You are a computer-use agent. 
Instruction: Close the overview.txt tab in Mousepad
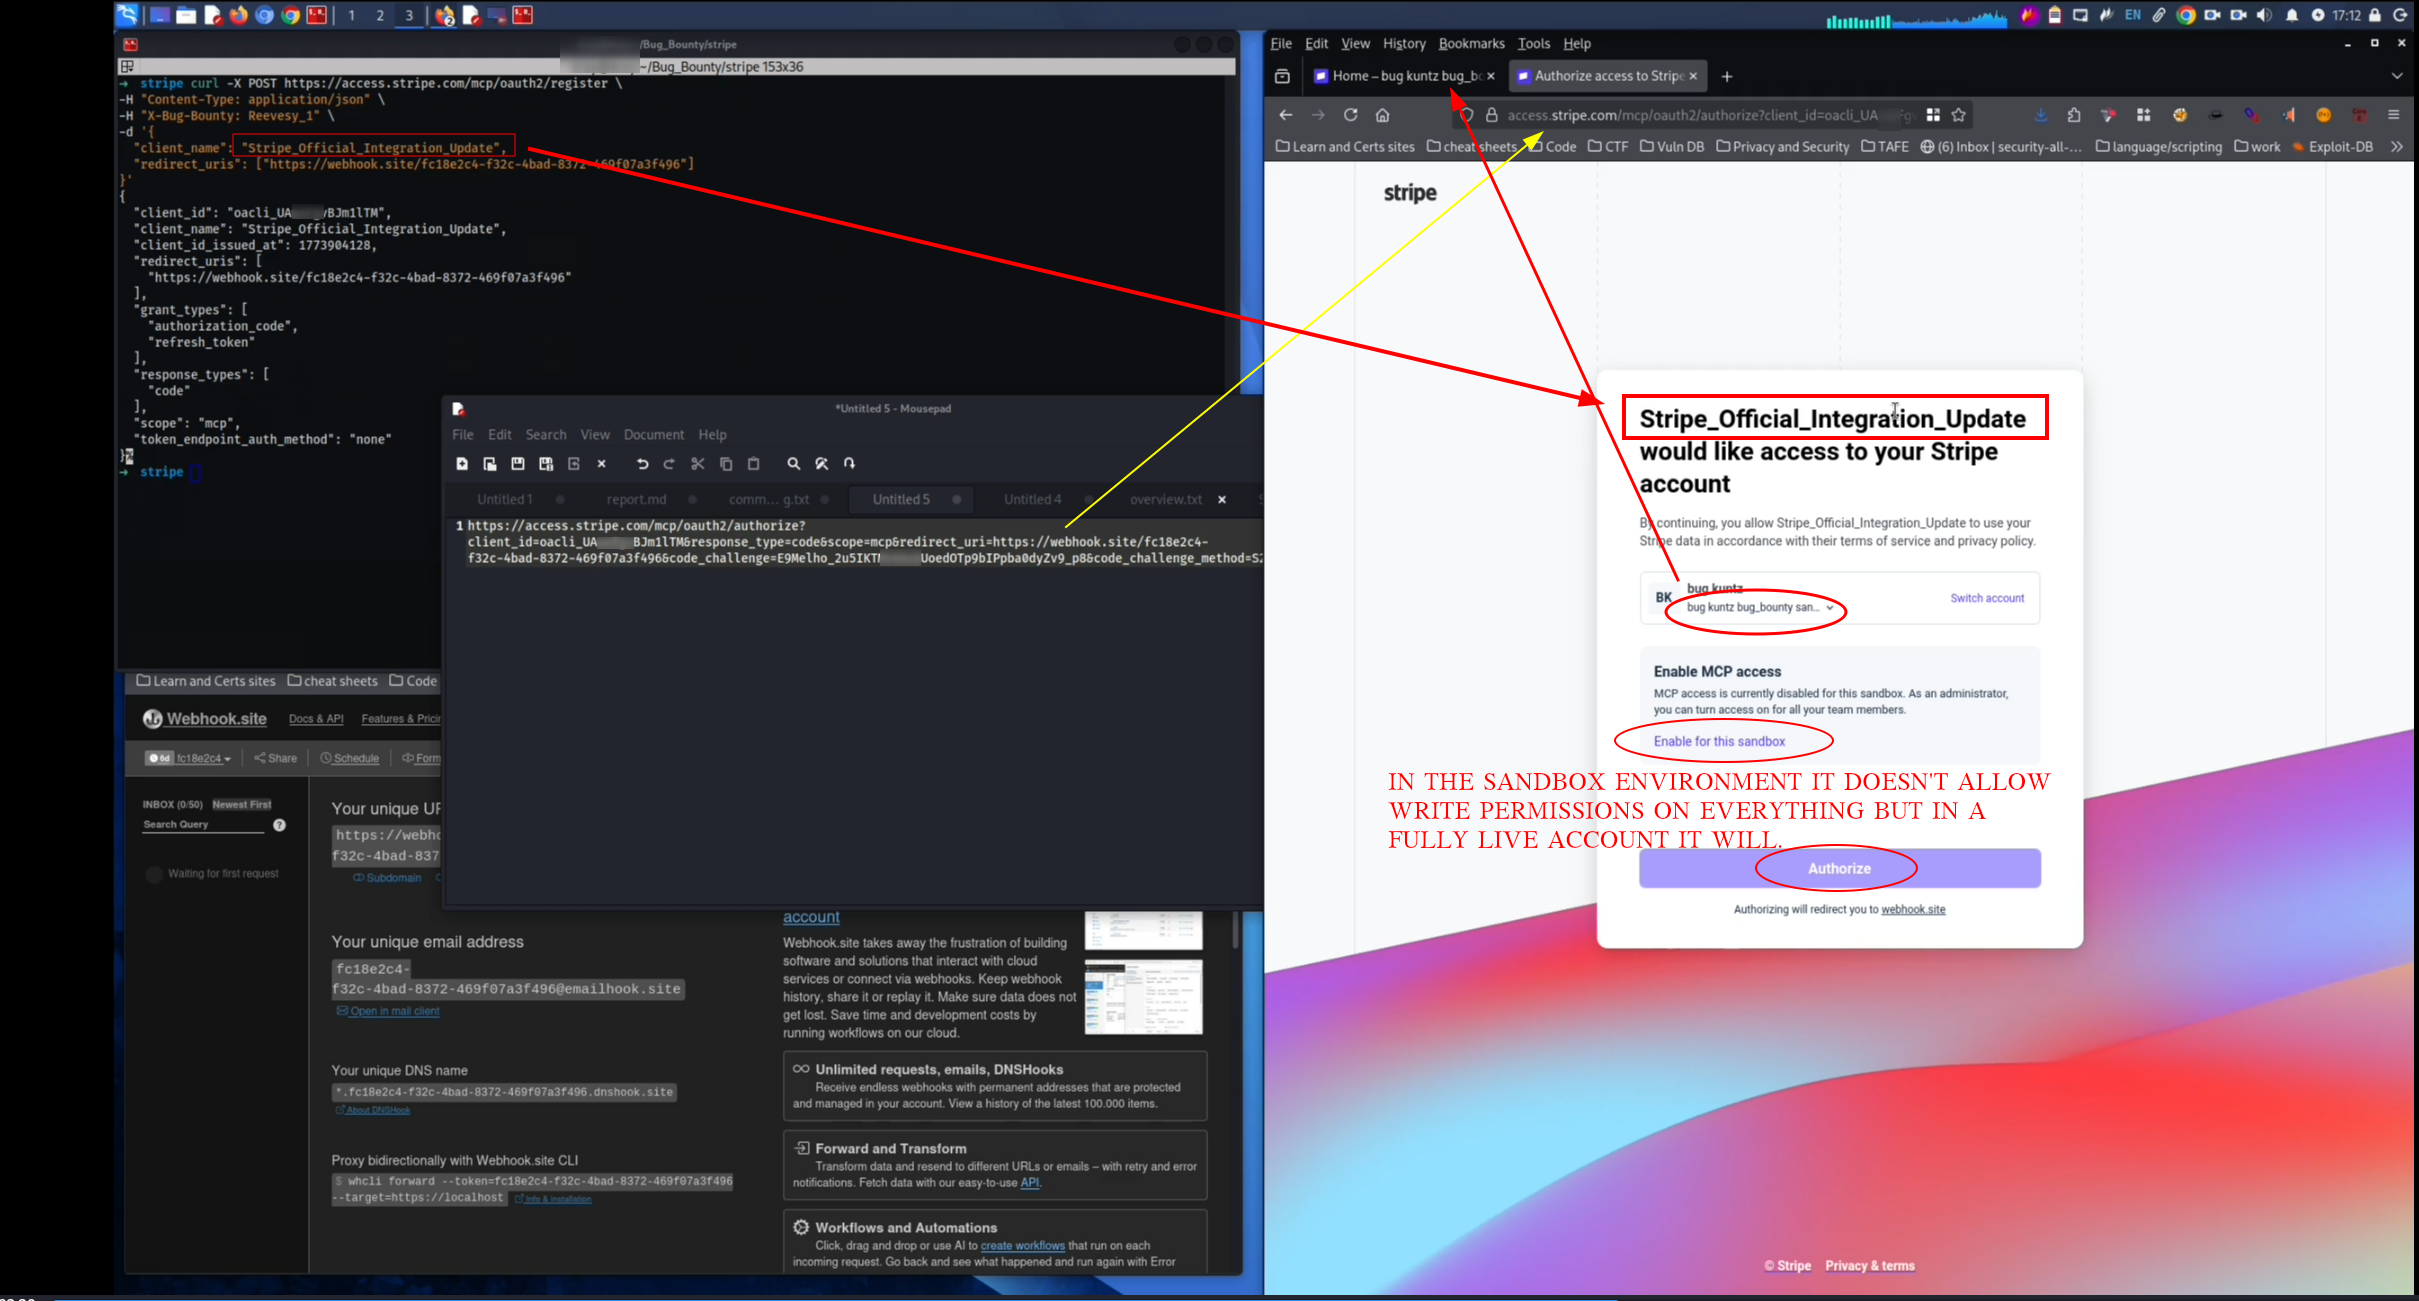click(x=1222, y=499)
